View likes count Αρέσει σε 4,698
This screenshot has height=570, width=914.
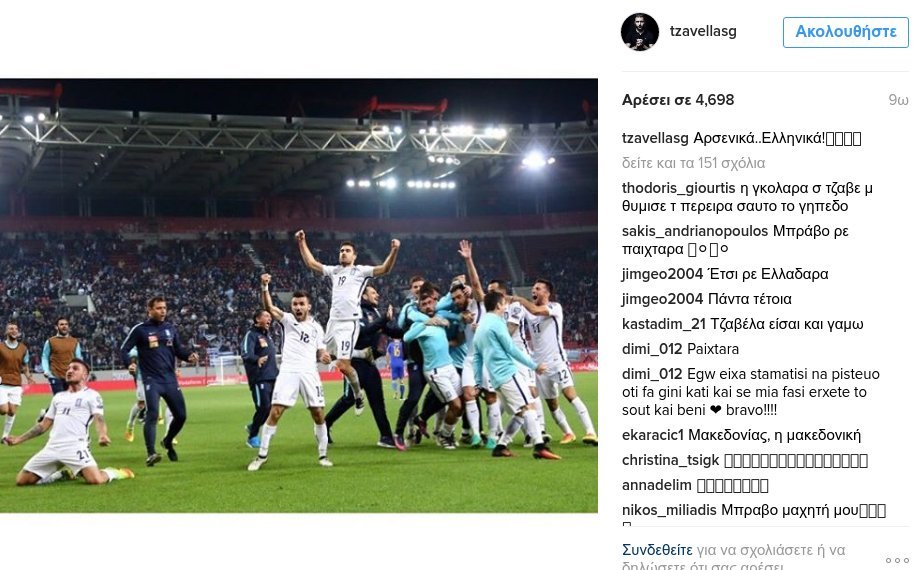click(677, 100)
